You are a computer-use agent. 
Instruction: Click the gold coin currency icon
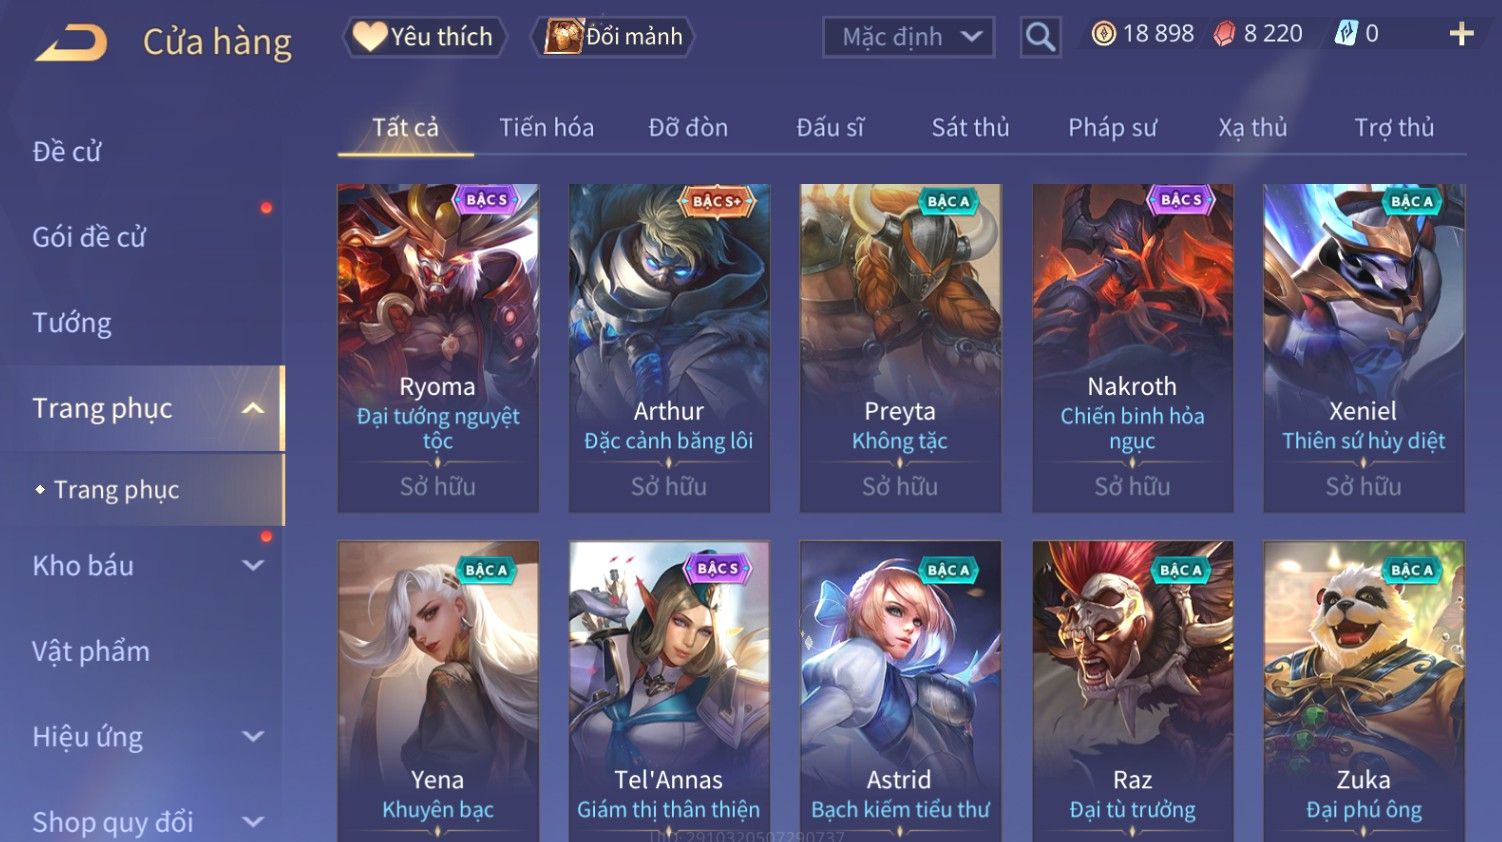[x=1103, y=34]
